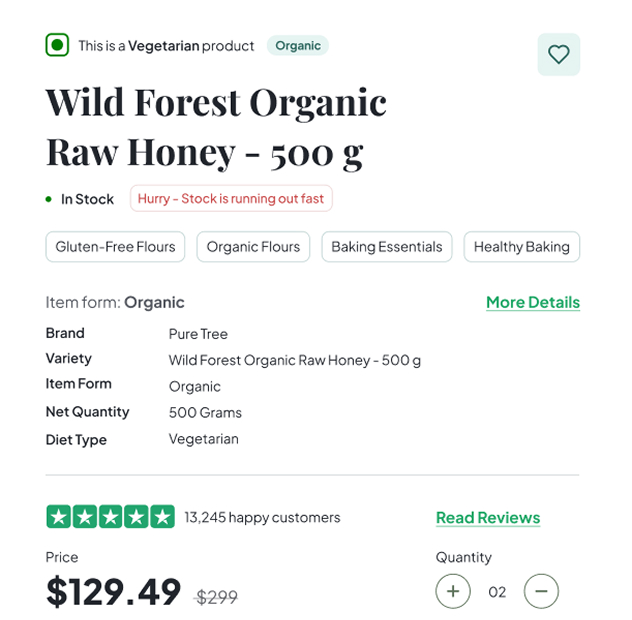The width and height of the screenshot is (632, 620).
Task: Open the Read Reviews link
Action: (488, 518)
